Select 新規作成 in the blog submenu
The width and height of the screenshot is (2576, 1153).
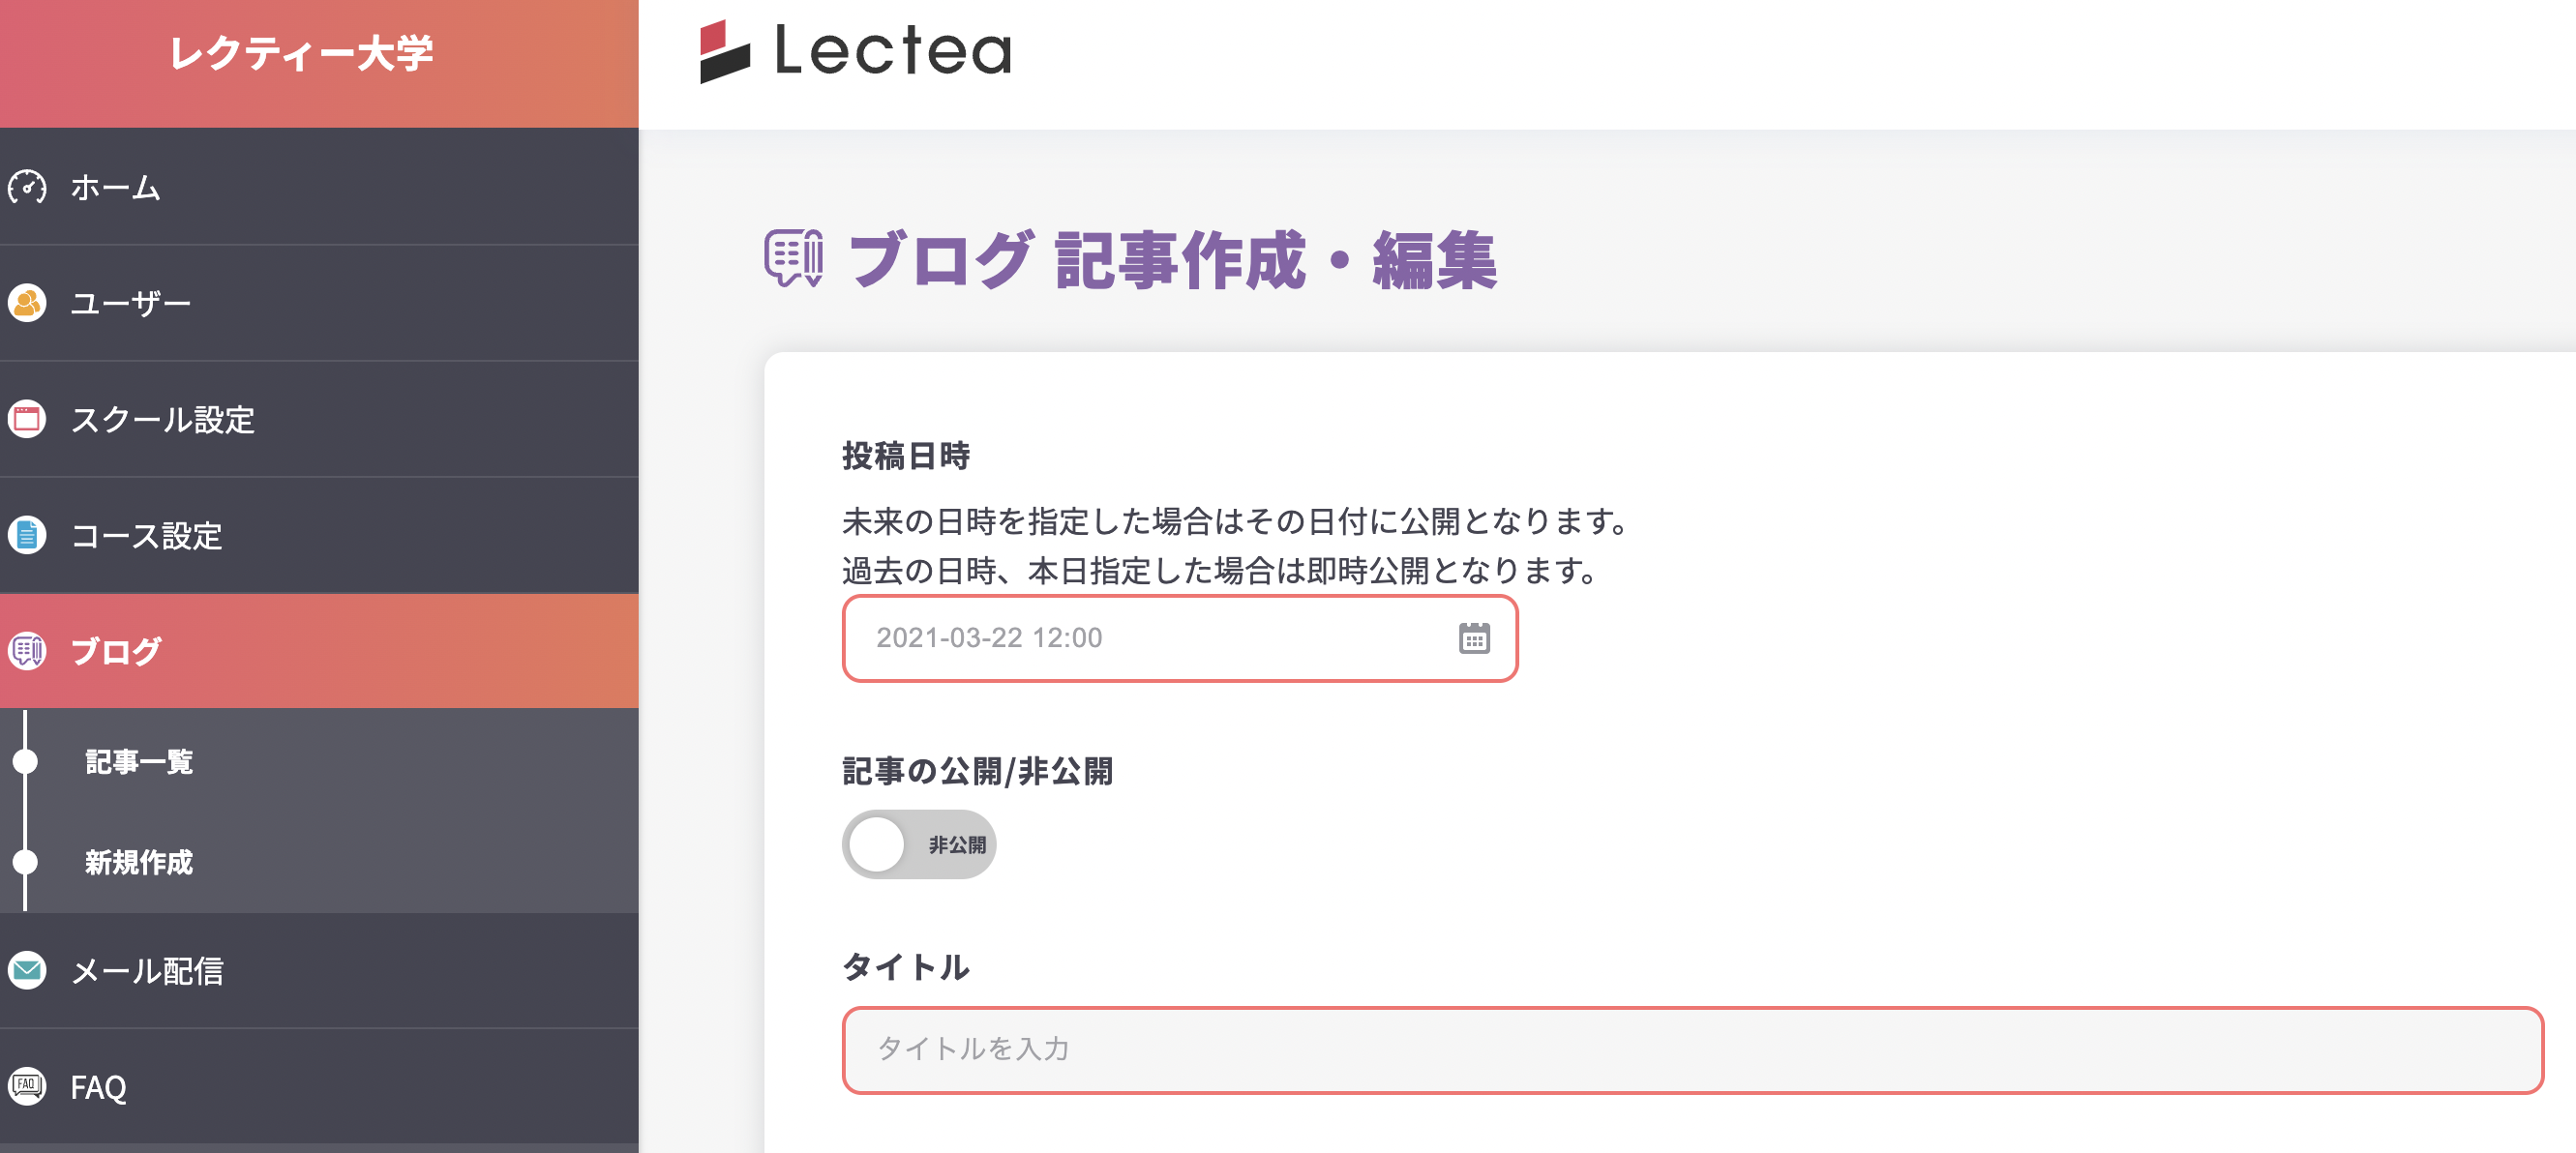139,863
